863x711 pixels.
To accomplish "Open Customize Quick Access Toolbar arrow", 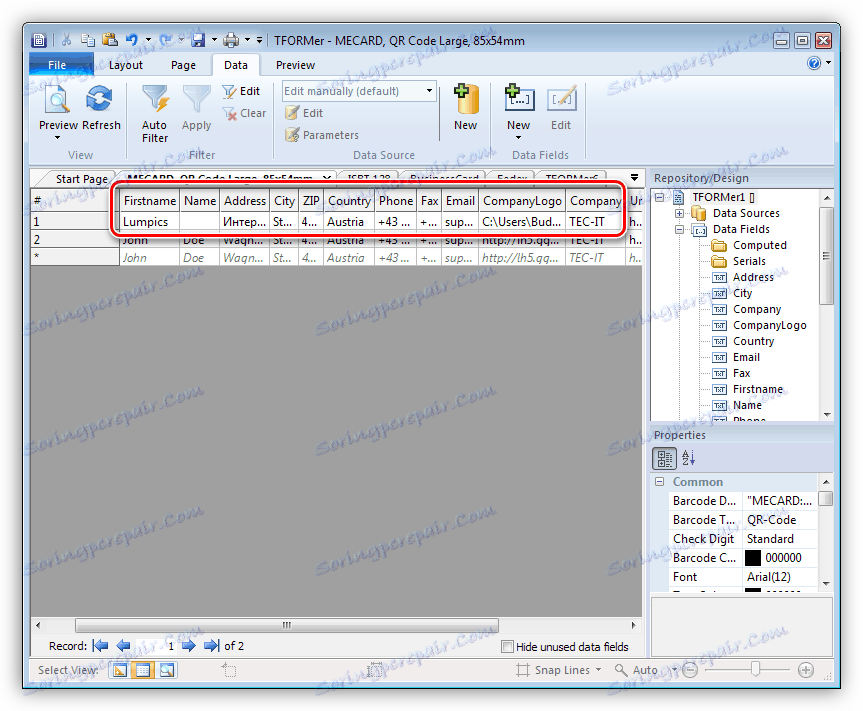I will (259, 40).
